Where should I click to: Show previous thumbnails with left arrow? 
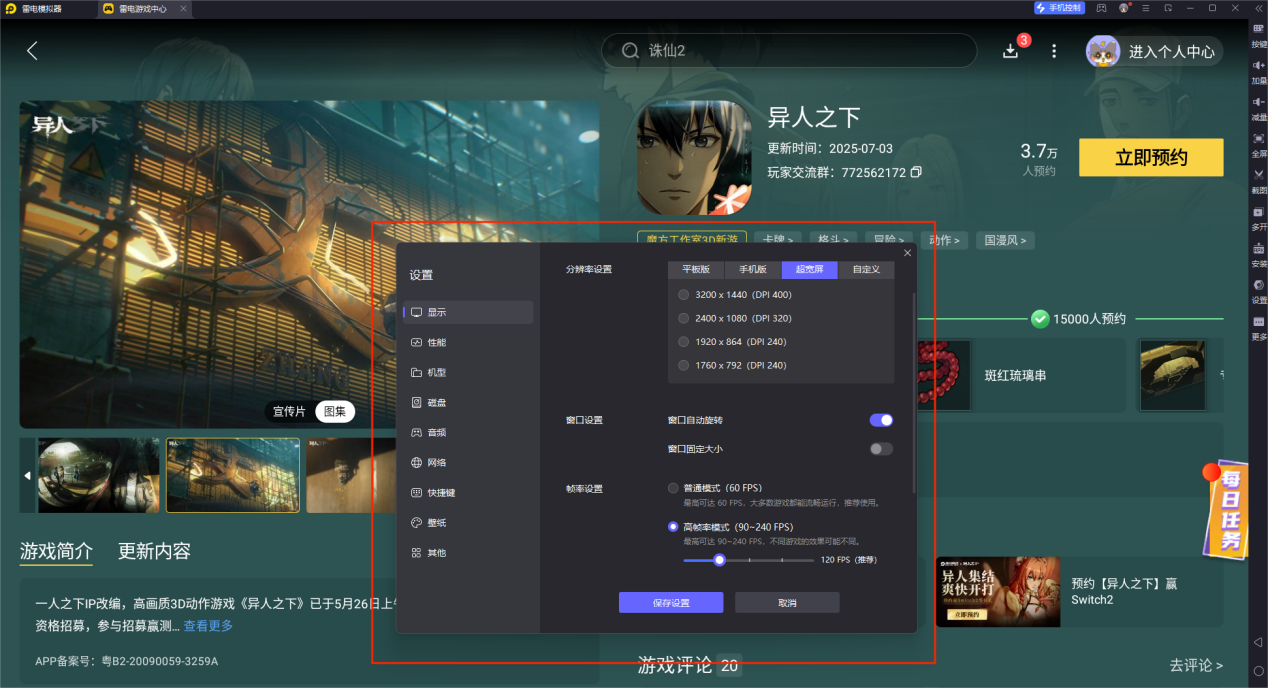point(27,475)
